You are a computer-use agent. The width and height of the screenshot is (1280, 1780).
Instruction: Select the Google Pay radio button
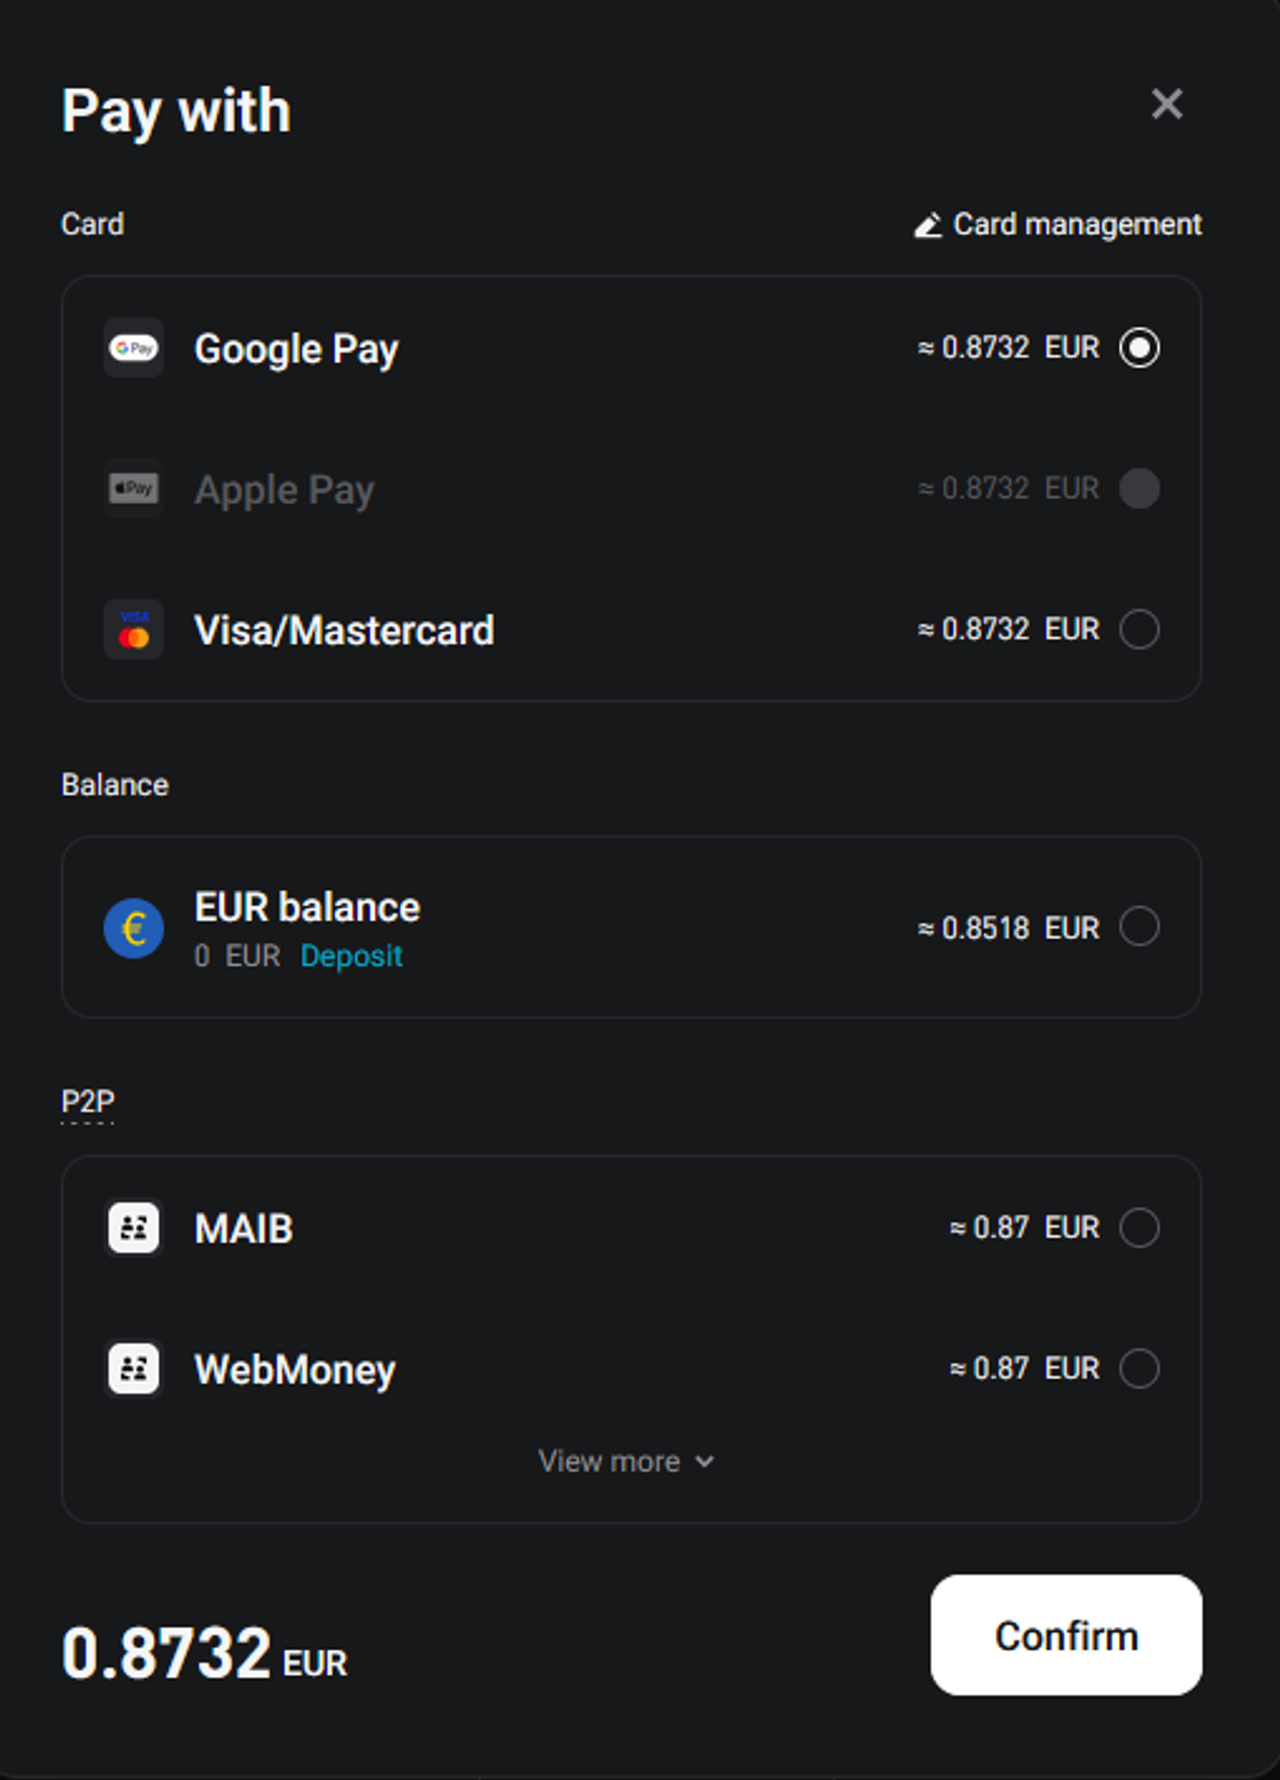point(1139,348)
